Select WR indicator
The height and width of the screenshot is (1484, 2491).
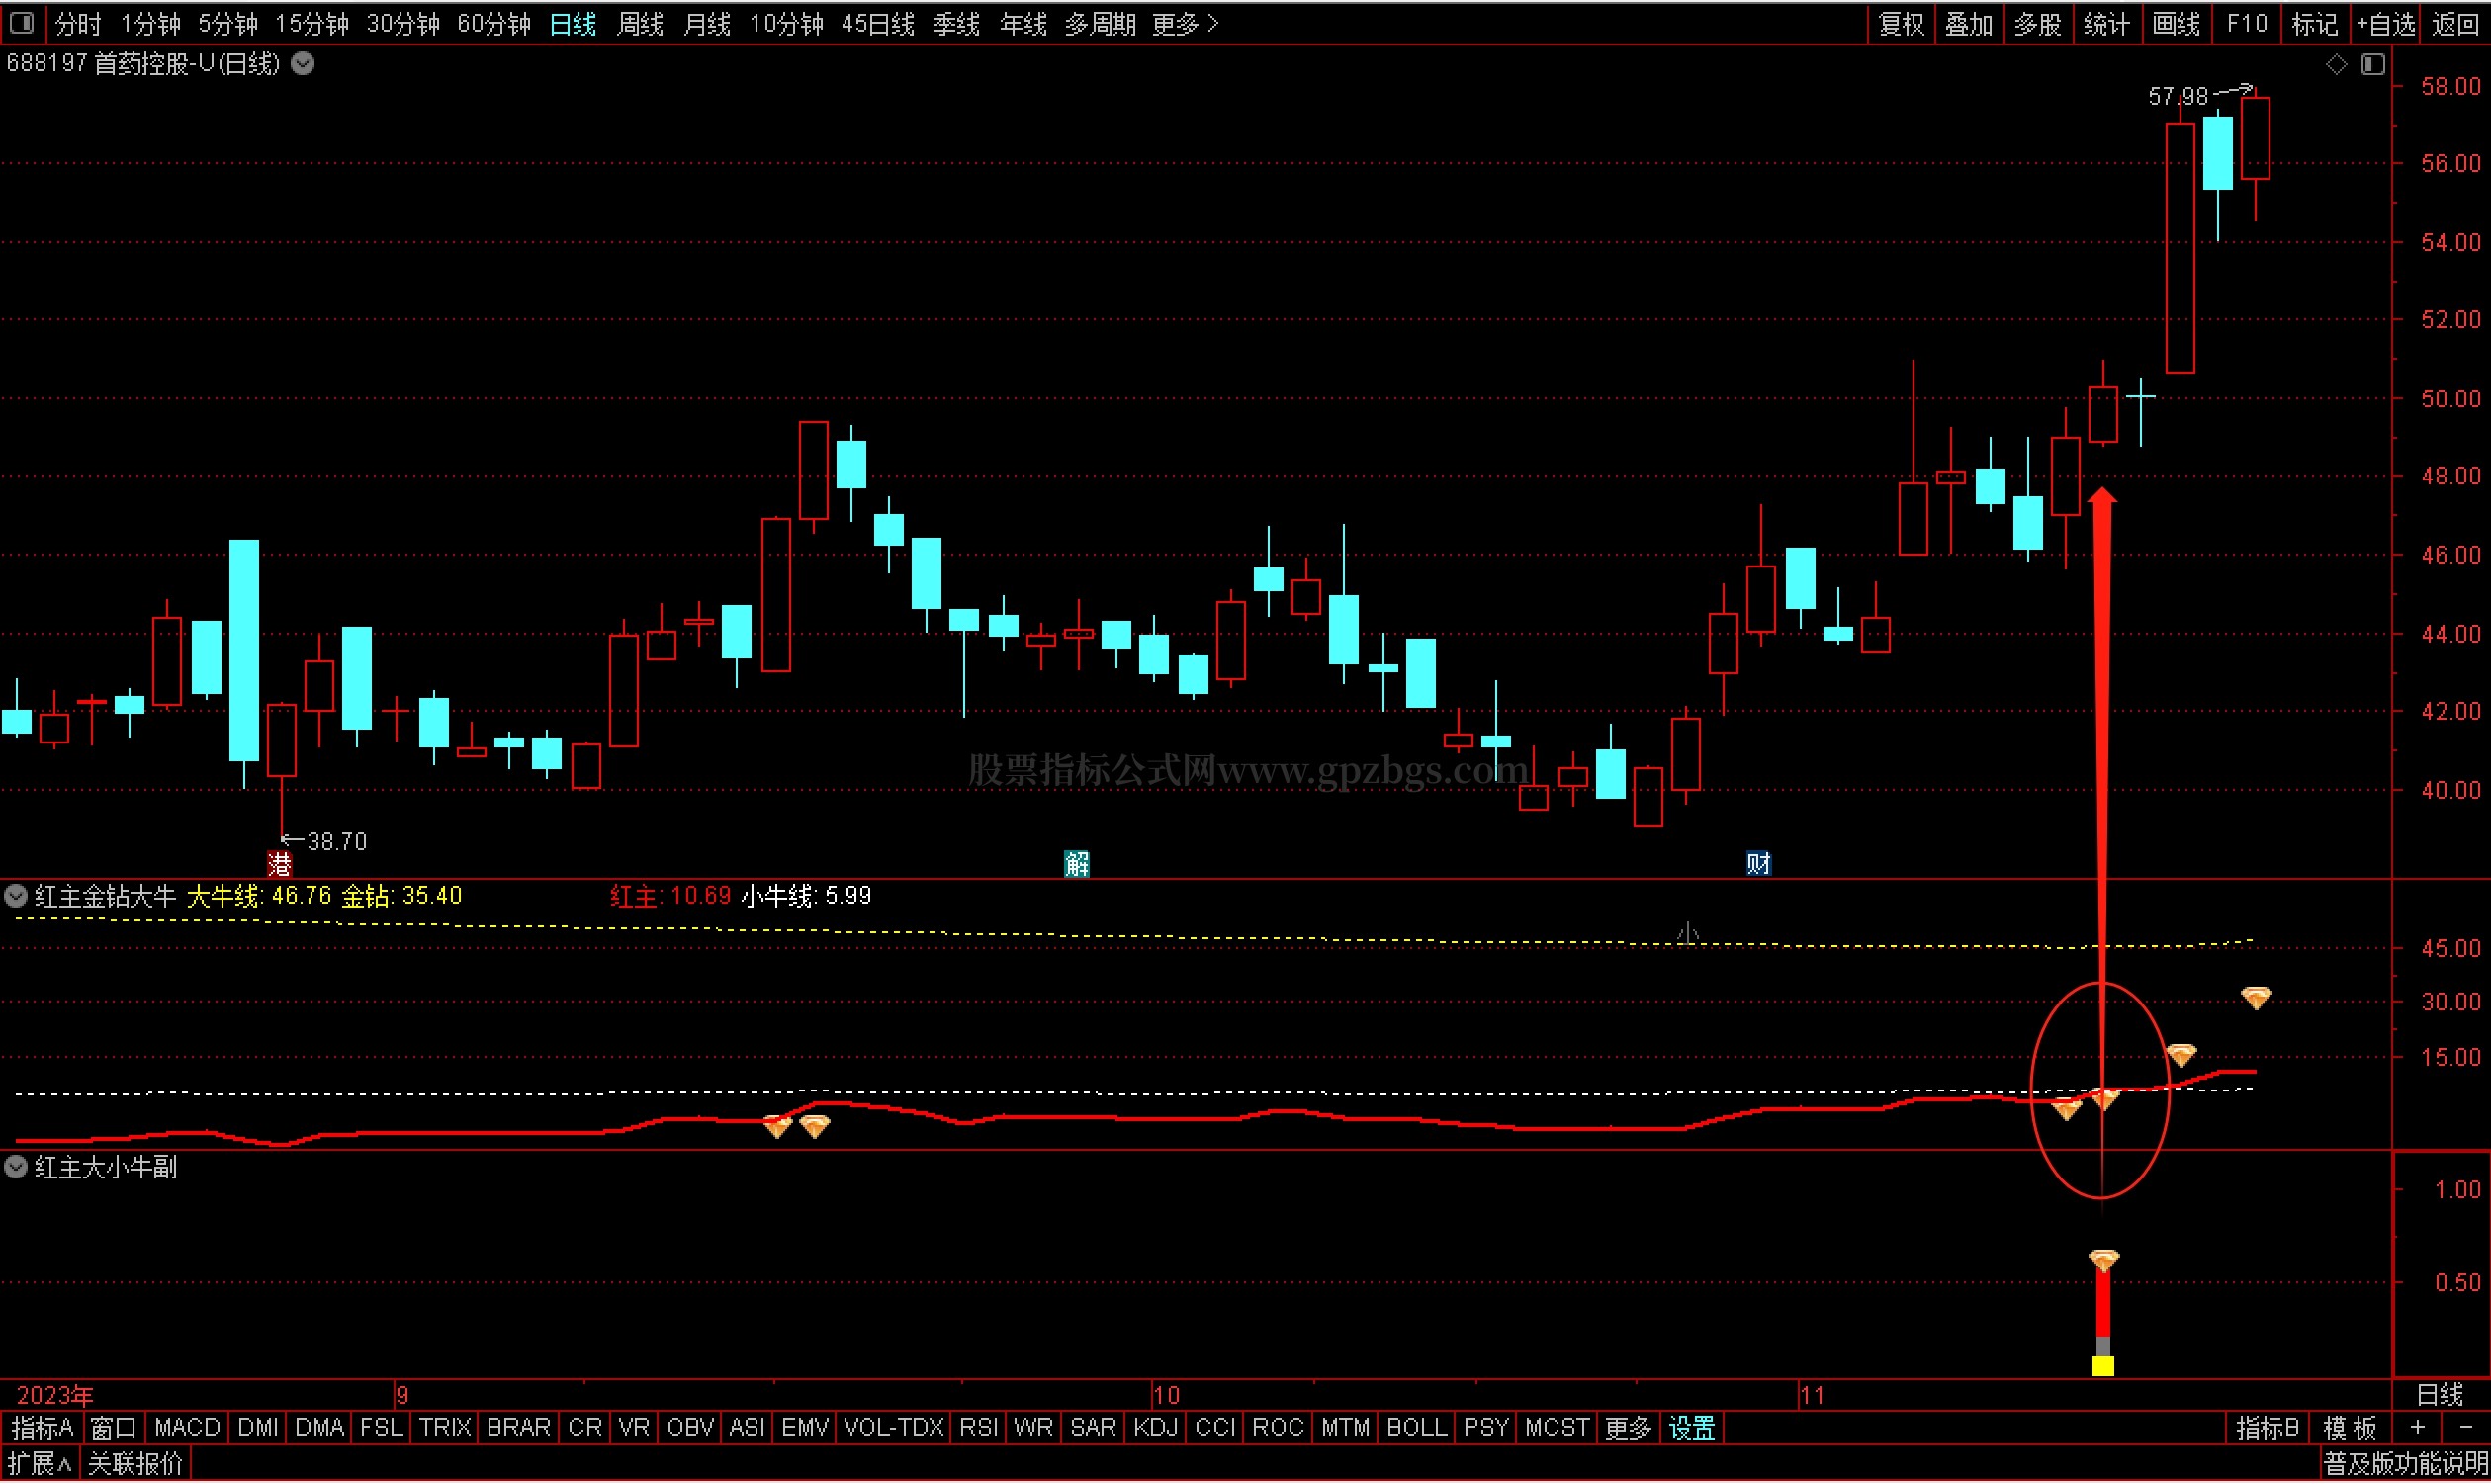(1033, 1428)
